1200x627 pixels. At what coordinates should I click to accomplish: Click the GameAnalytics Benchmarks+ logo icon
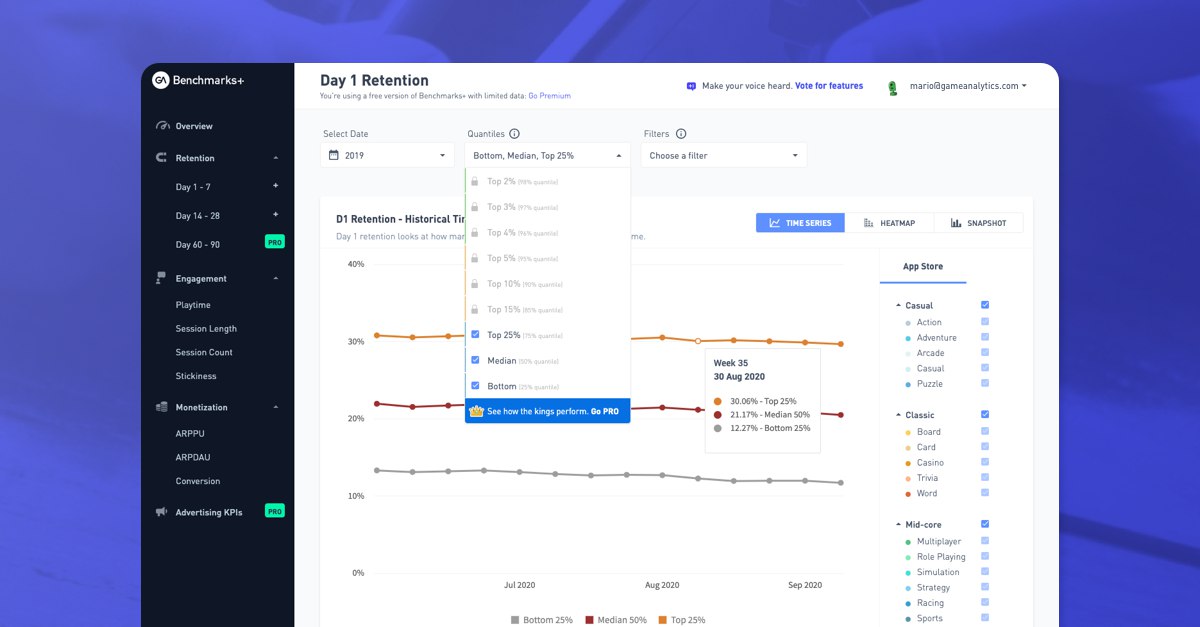160,80
